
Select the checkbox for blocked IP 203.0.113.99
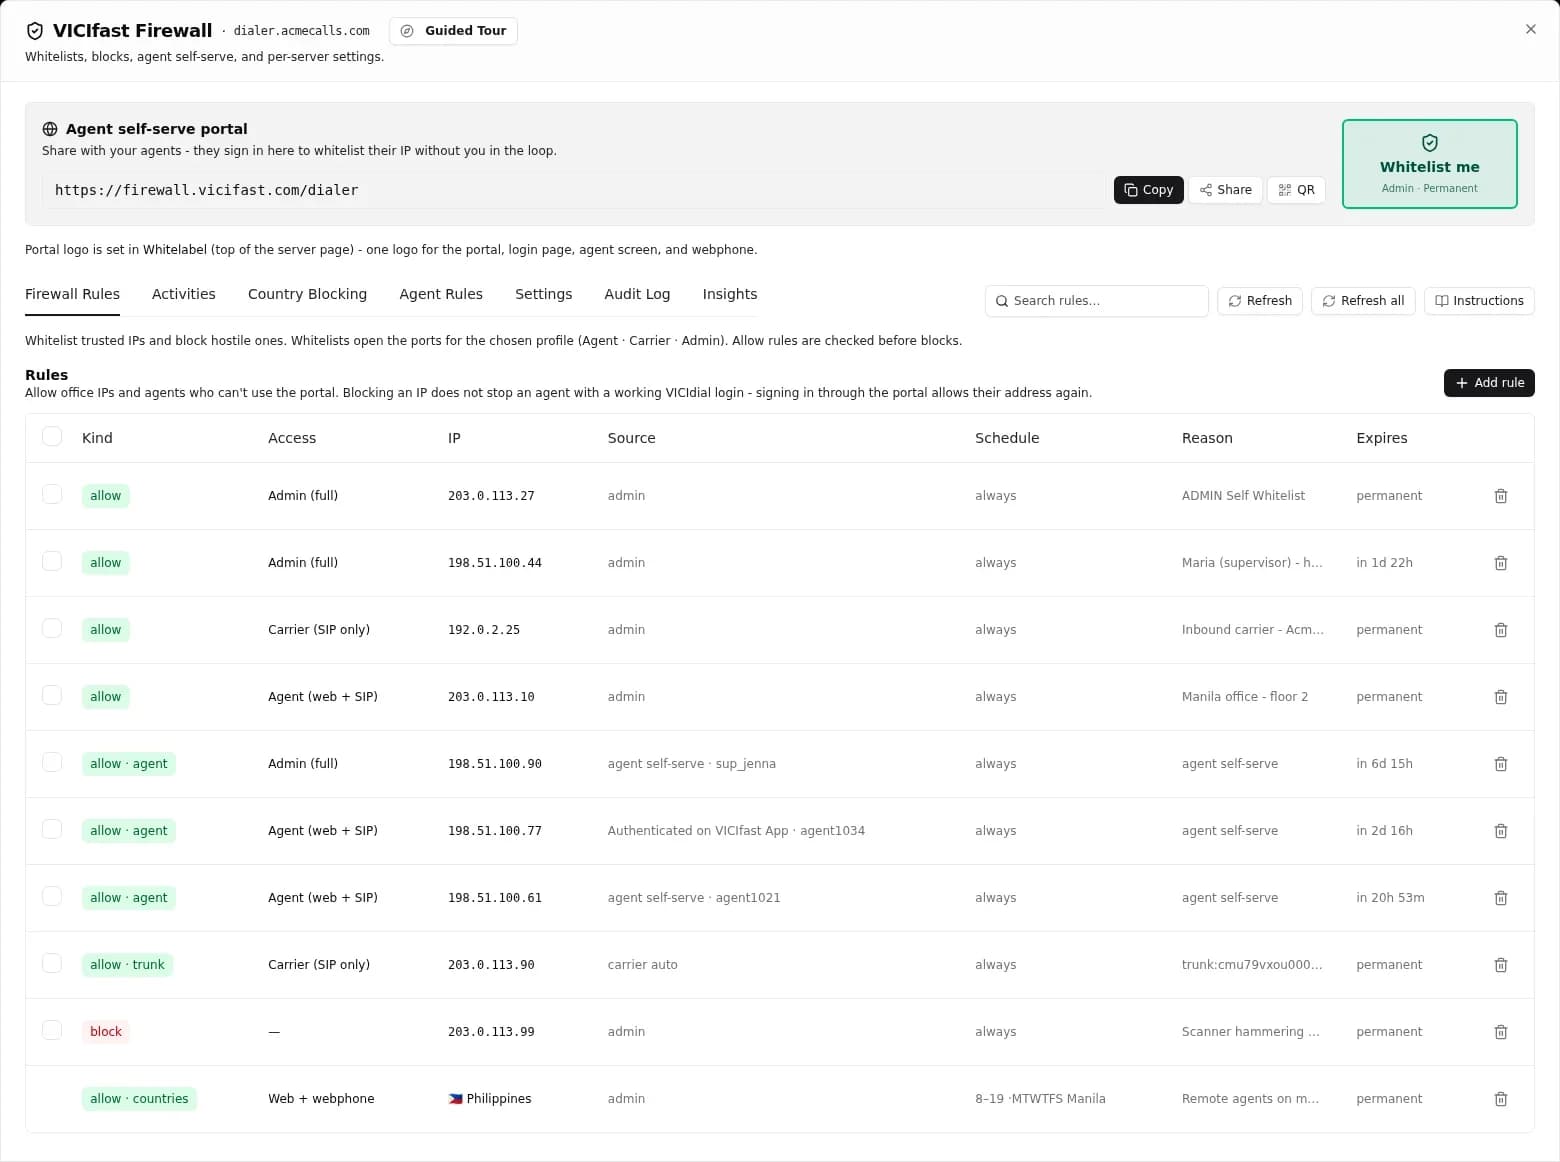(x=52, y=1030)
